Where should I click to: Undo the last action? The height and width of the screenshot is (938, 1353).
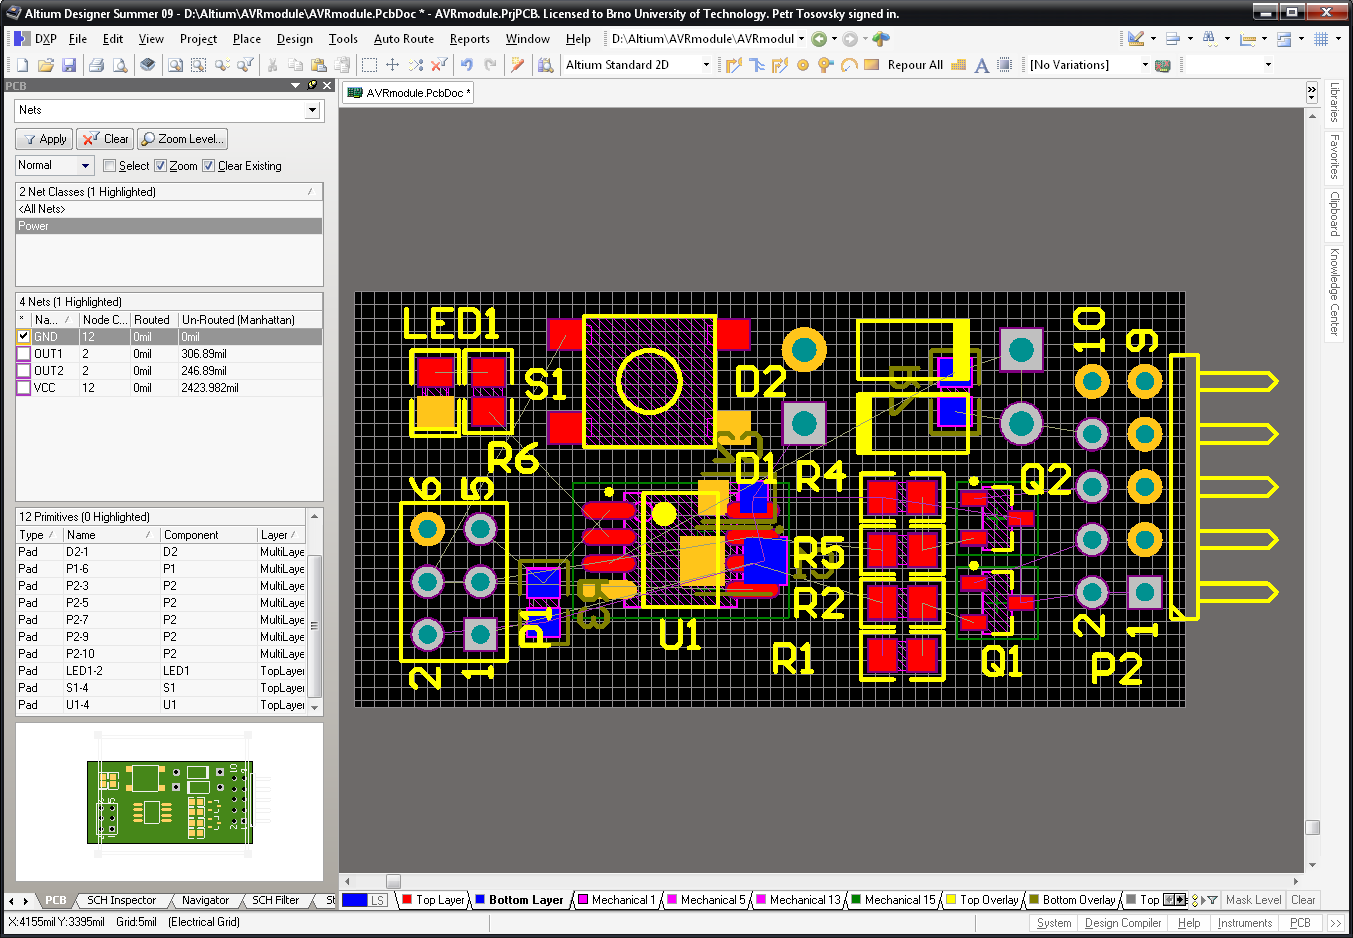[466, 65]
